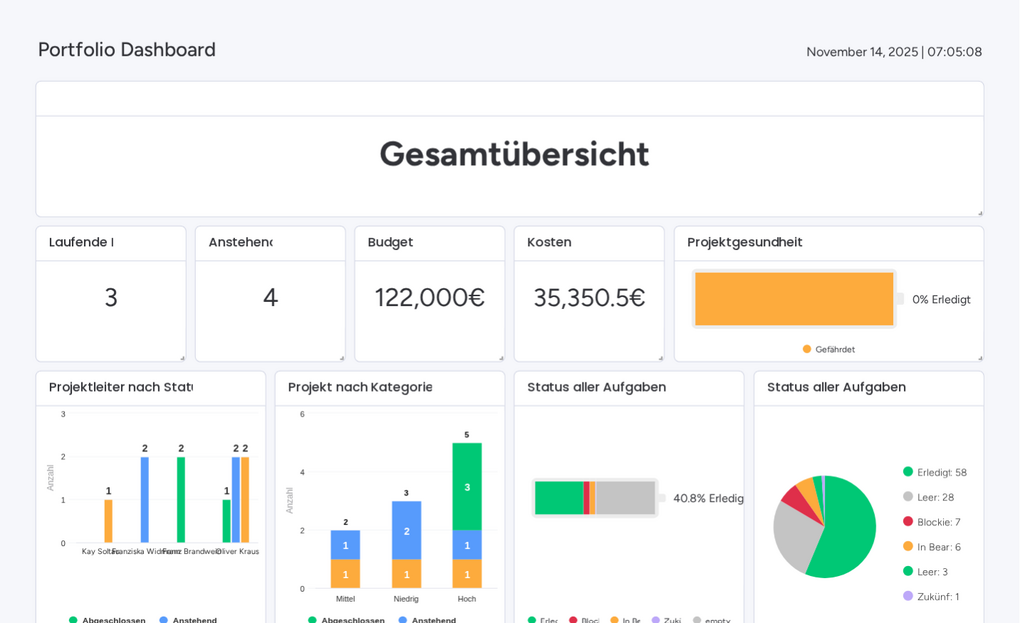Viewport: 1020px width, 623px height.
Task: Click the Gesamtübersicht heading
Action: [x=513, y=154]
